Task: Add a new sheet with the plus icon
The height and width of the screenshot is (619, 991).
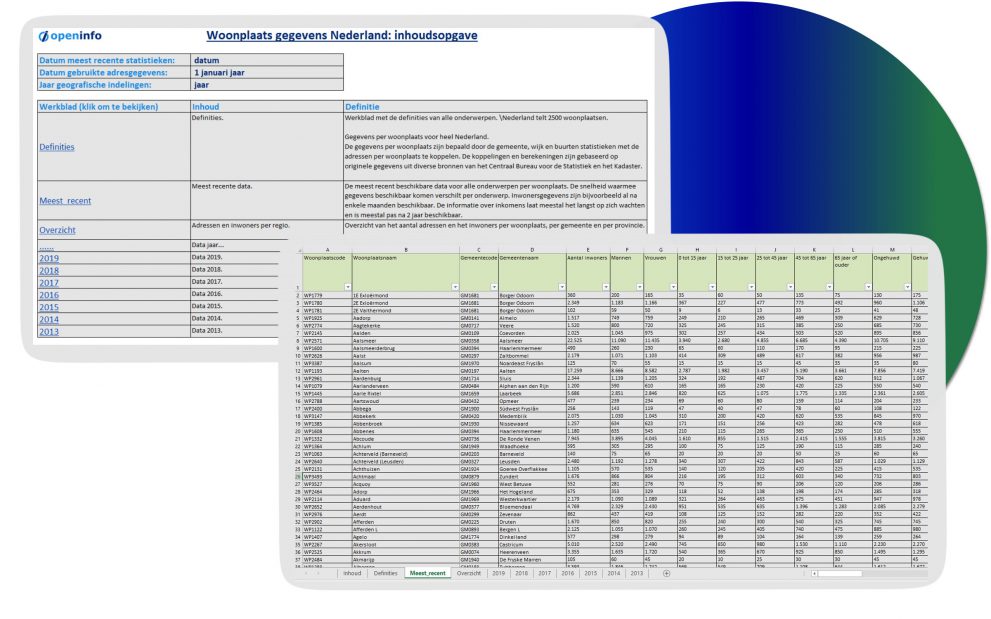Action: 666,573
